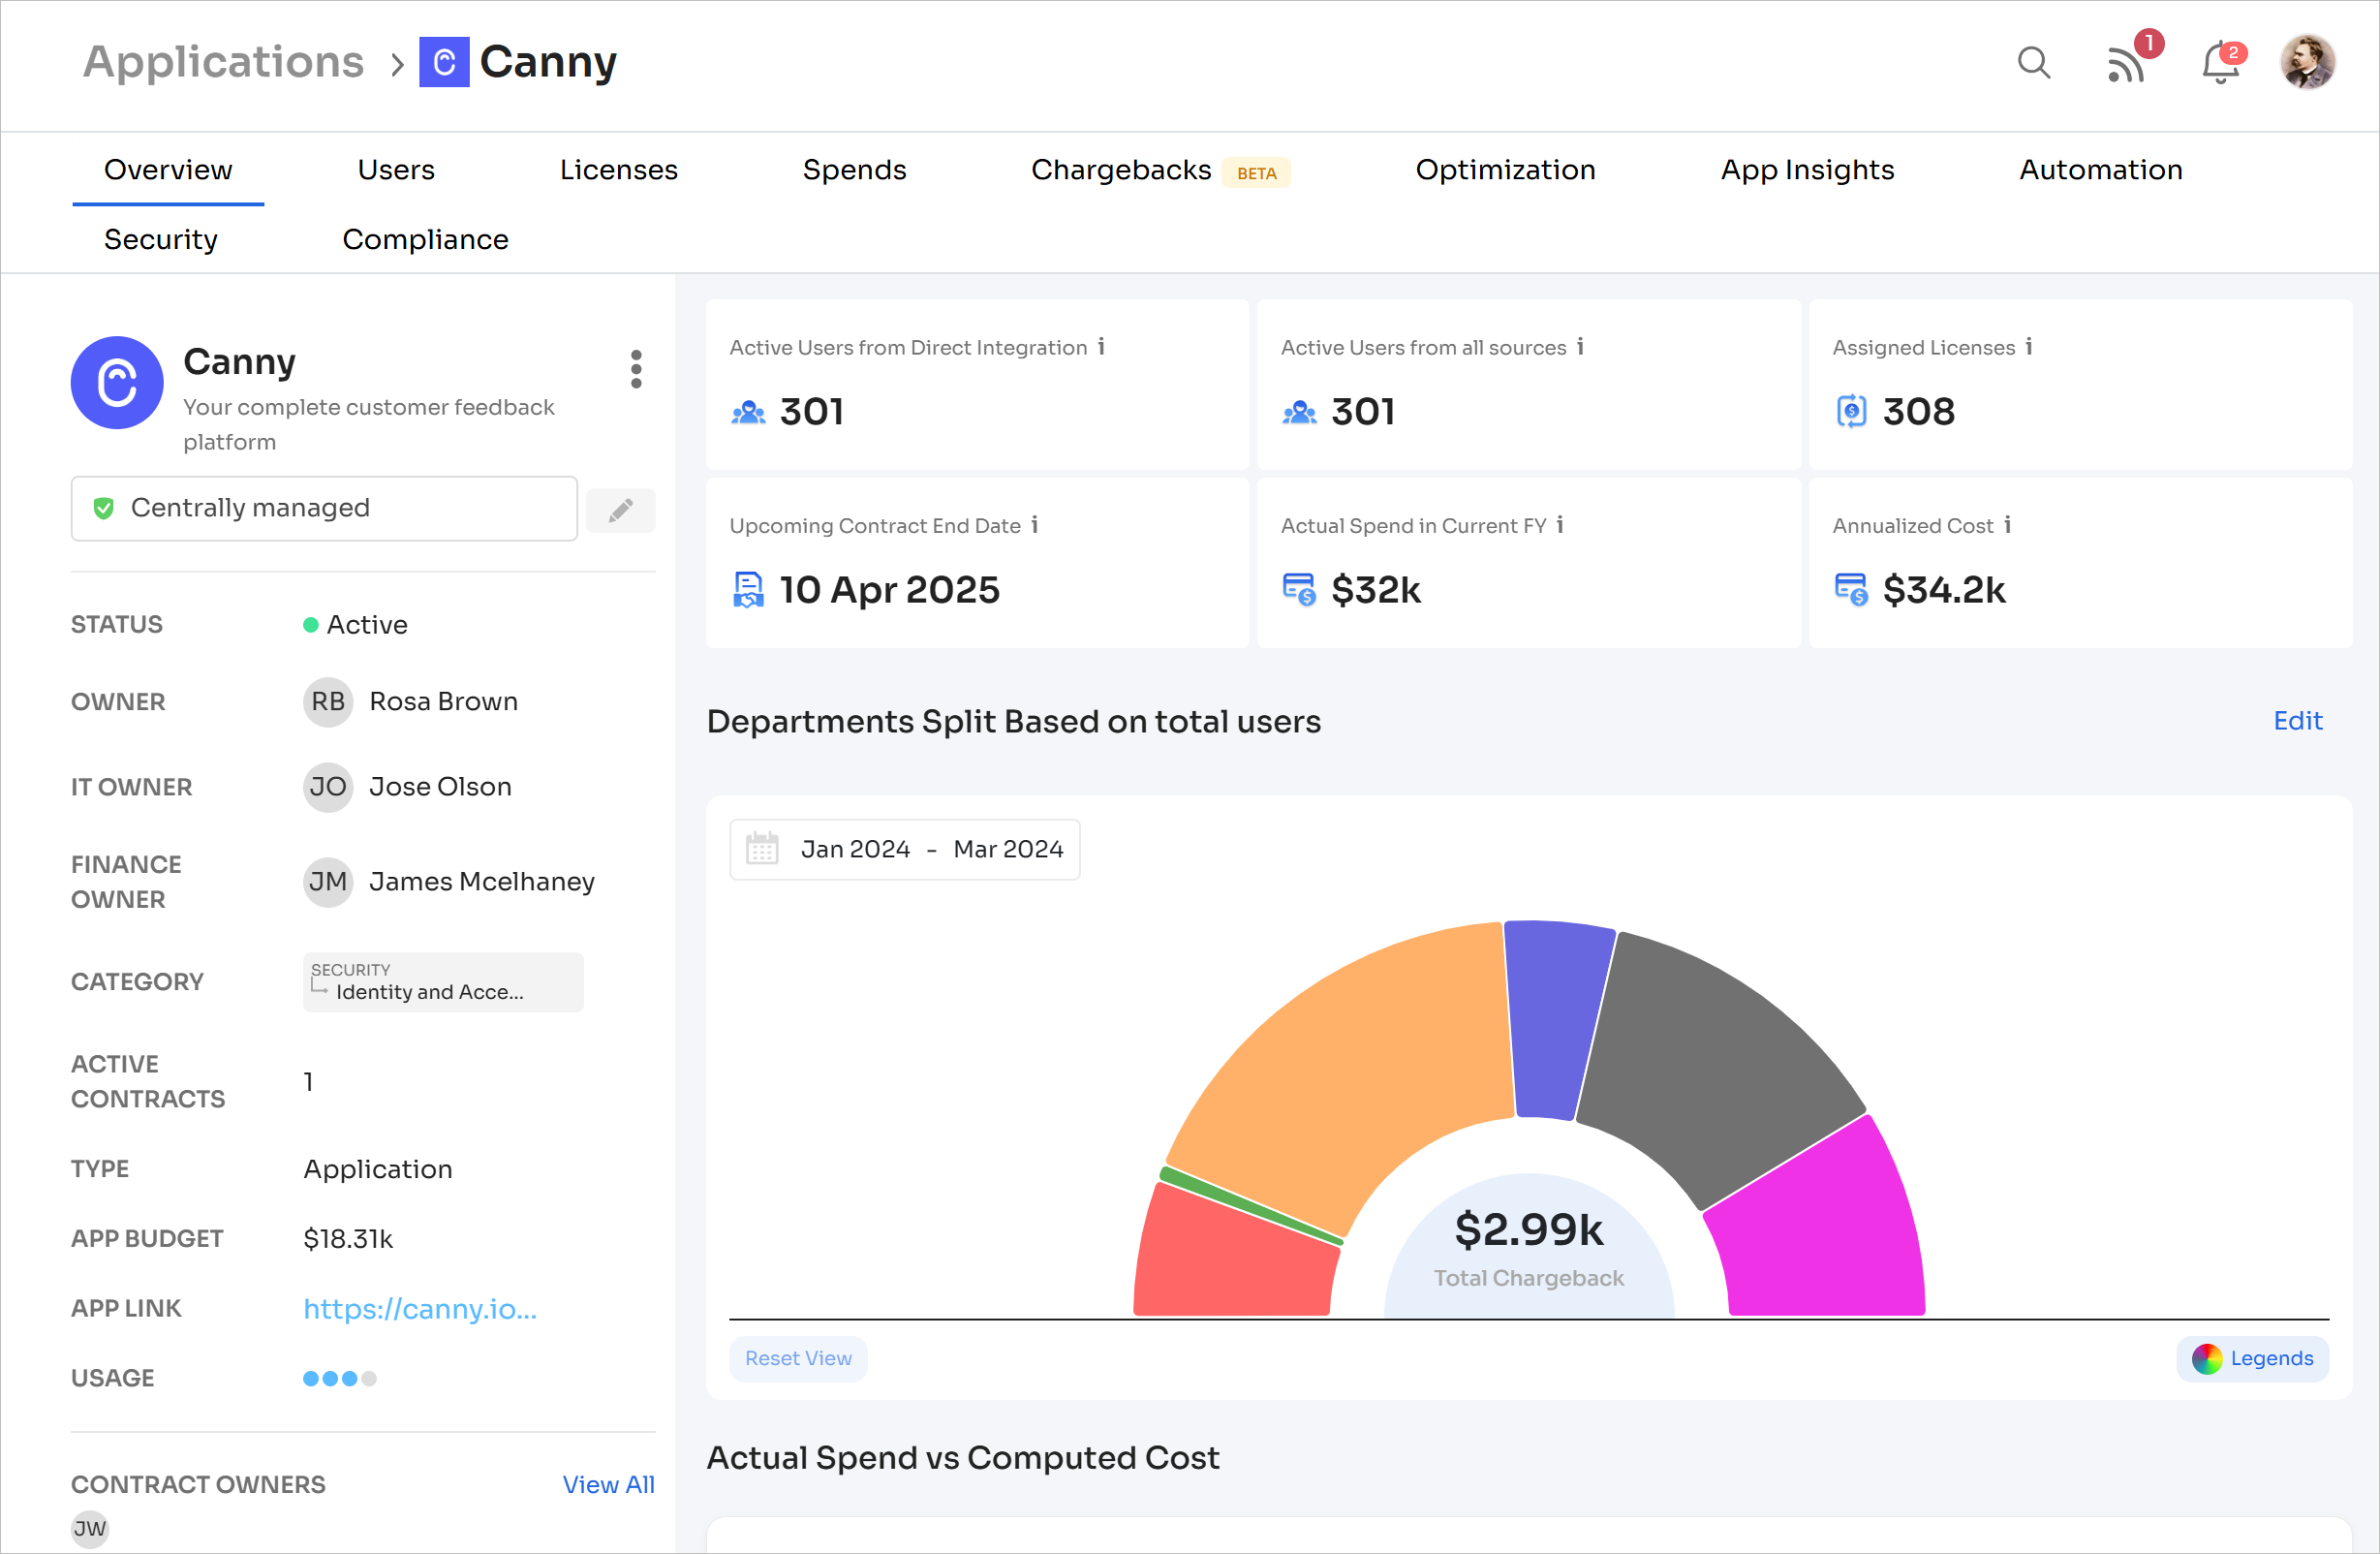Click the JW contract owner avatar
The width and height of the screenshot is (2380, 1554).
[x=89, y=1528]
